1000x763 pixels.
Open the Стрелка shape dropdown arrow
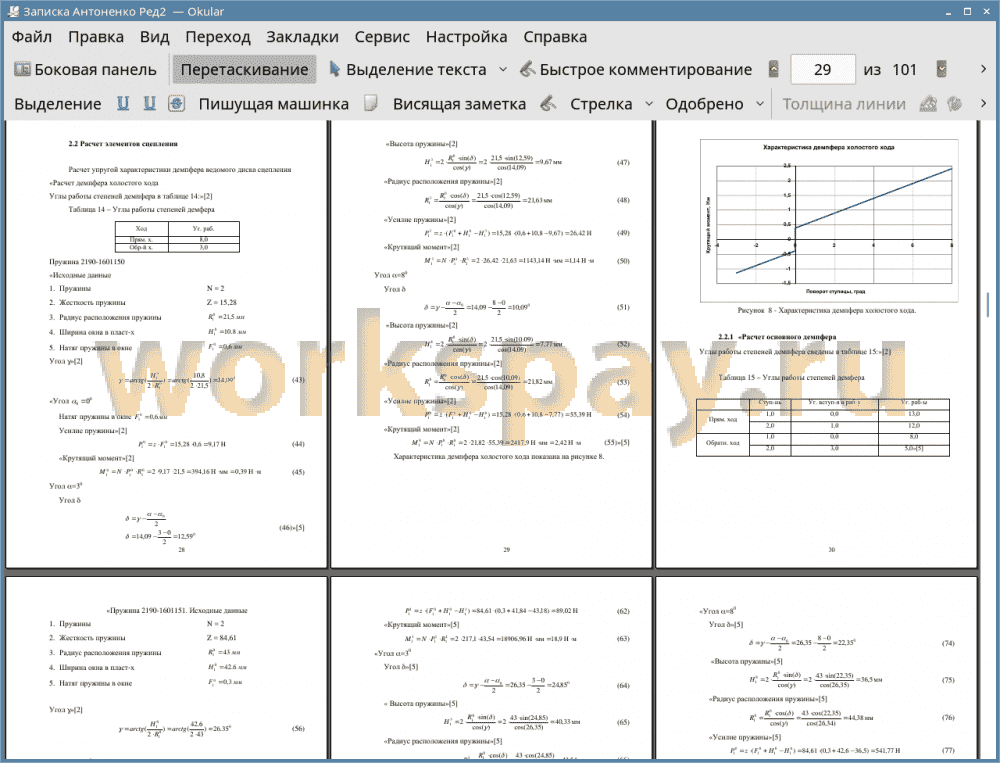649,103
